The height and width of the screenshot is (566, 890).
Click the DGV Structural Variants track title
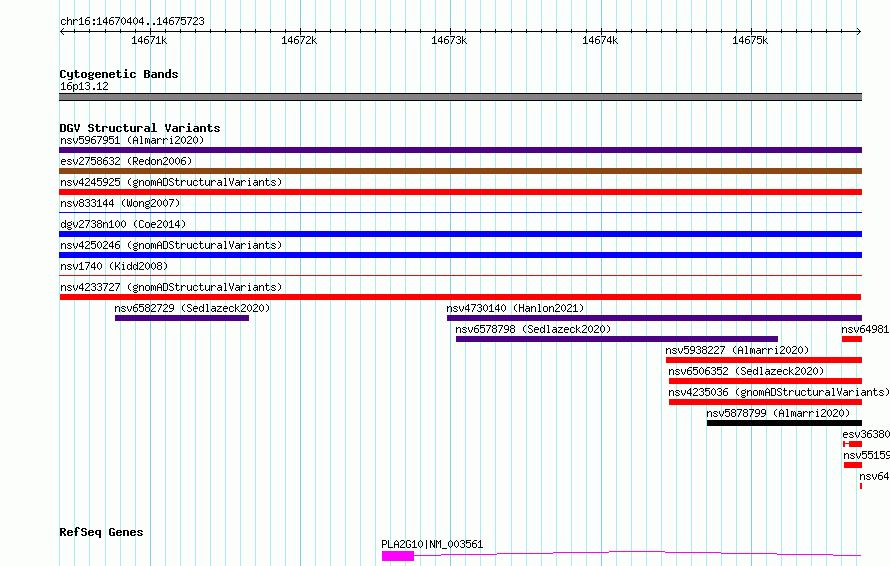[x=140, y=128]
